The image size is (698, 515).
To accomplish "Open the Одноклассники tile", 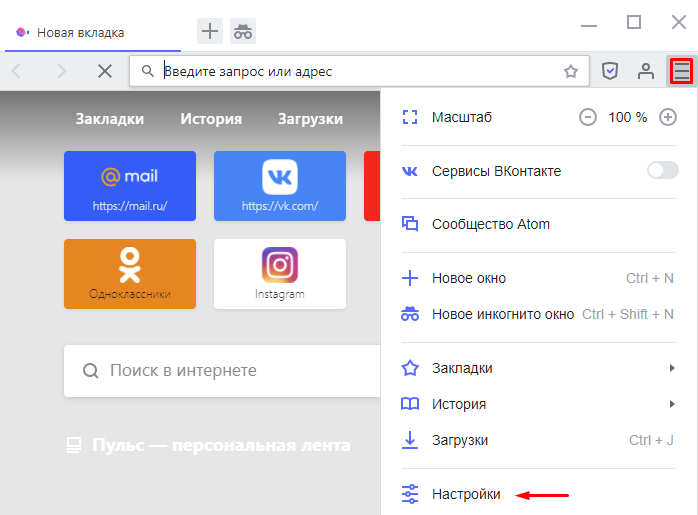I will [x=130, y=274].
